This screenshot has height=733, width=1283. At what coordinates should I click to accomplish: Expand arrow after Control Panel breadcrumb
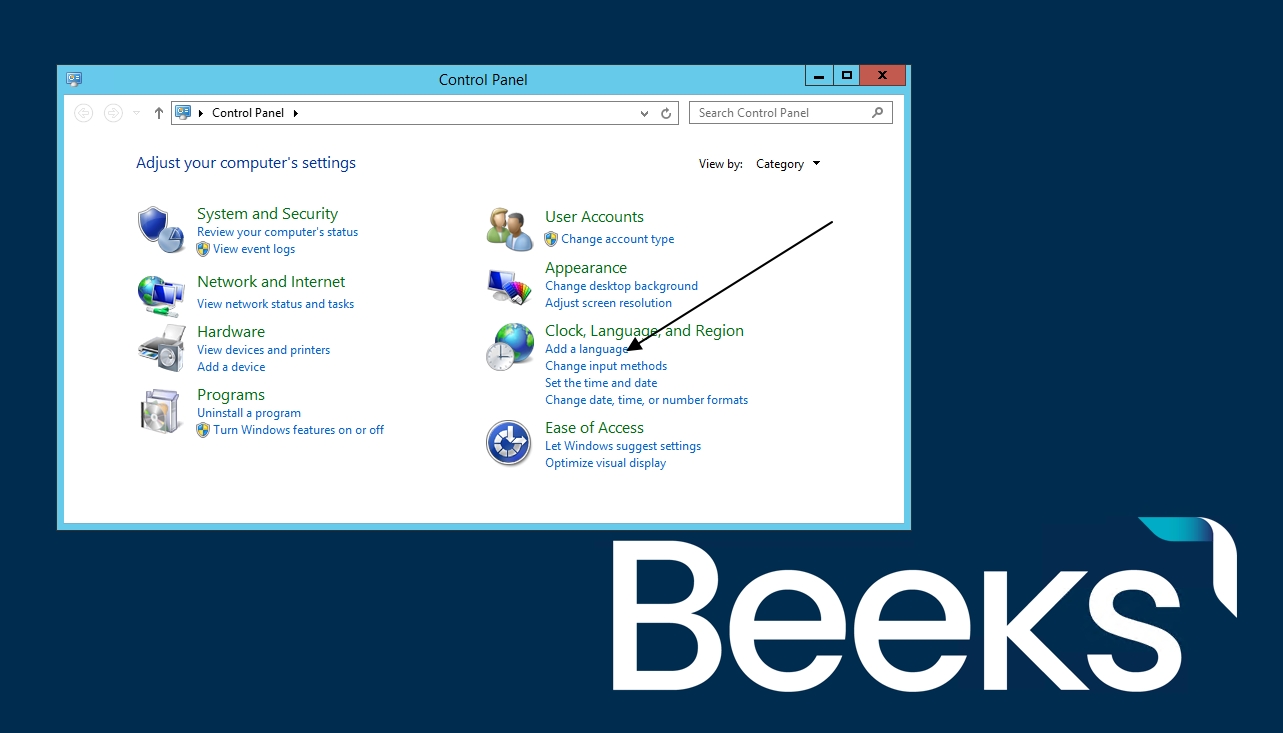(296, 113)
